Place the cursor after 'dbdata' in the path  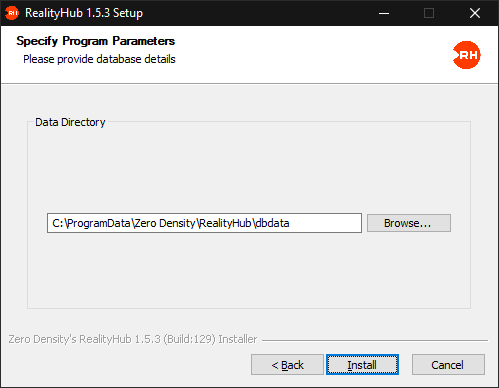tap(290, 223)
